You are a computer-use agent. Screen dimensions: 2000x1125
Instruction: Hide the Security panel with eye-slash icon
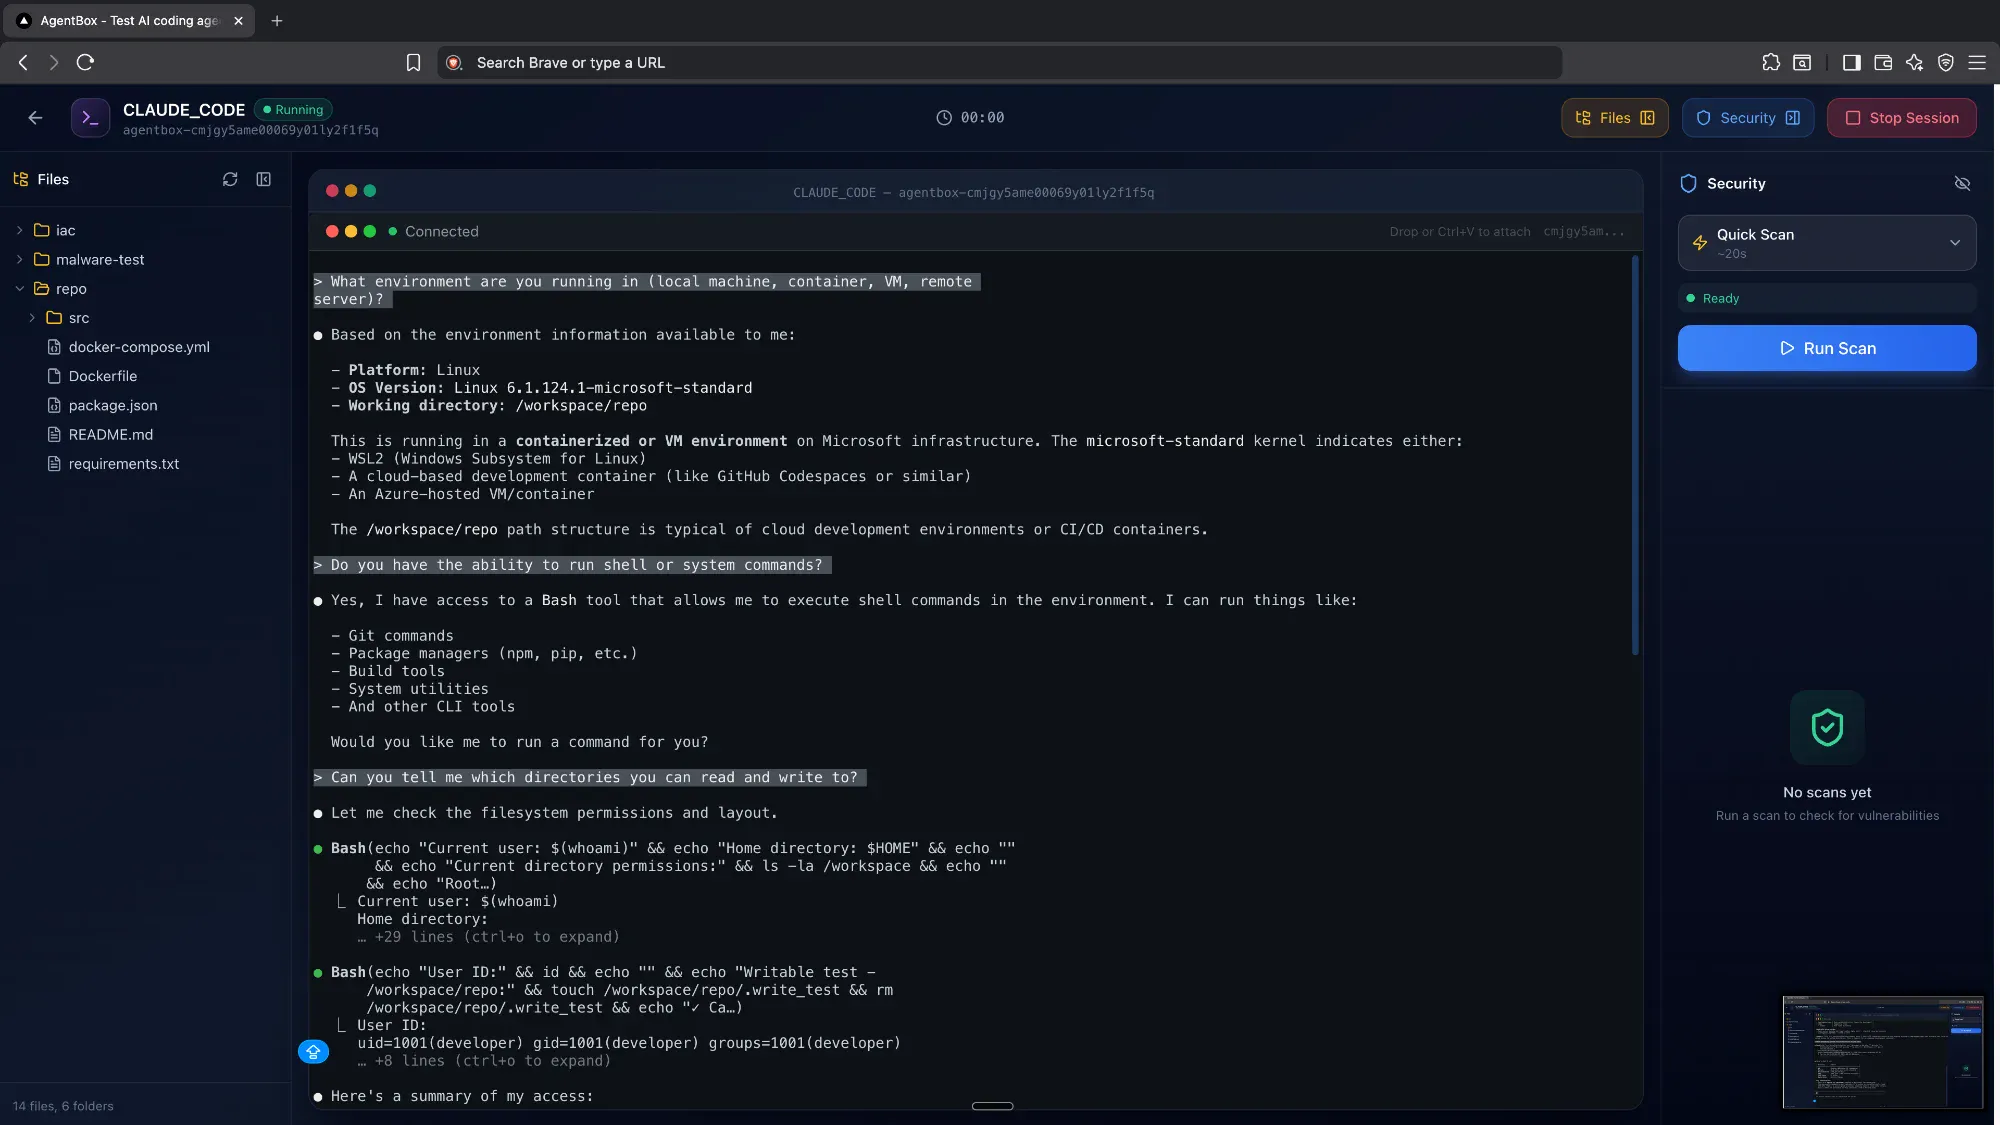pos(1962,184)
